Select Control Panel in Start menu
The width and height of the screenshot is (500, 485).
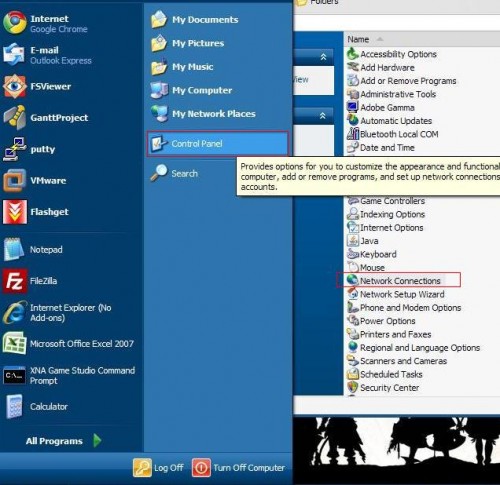[218, 144]
